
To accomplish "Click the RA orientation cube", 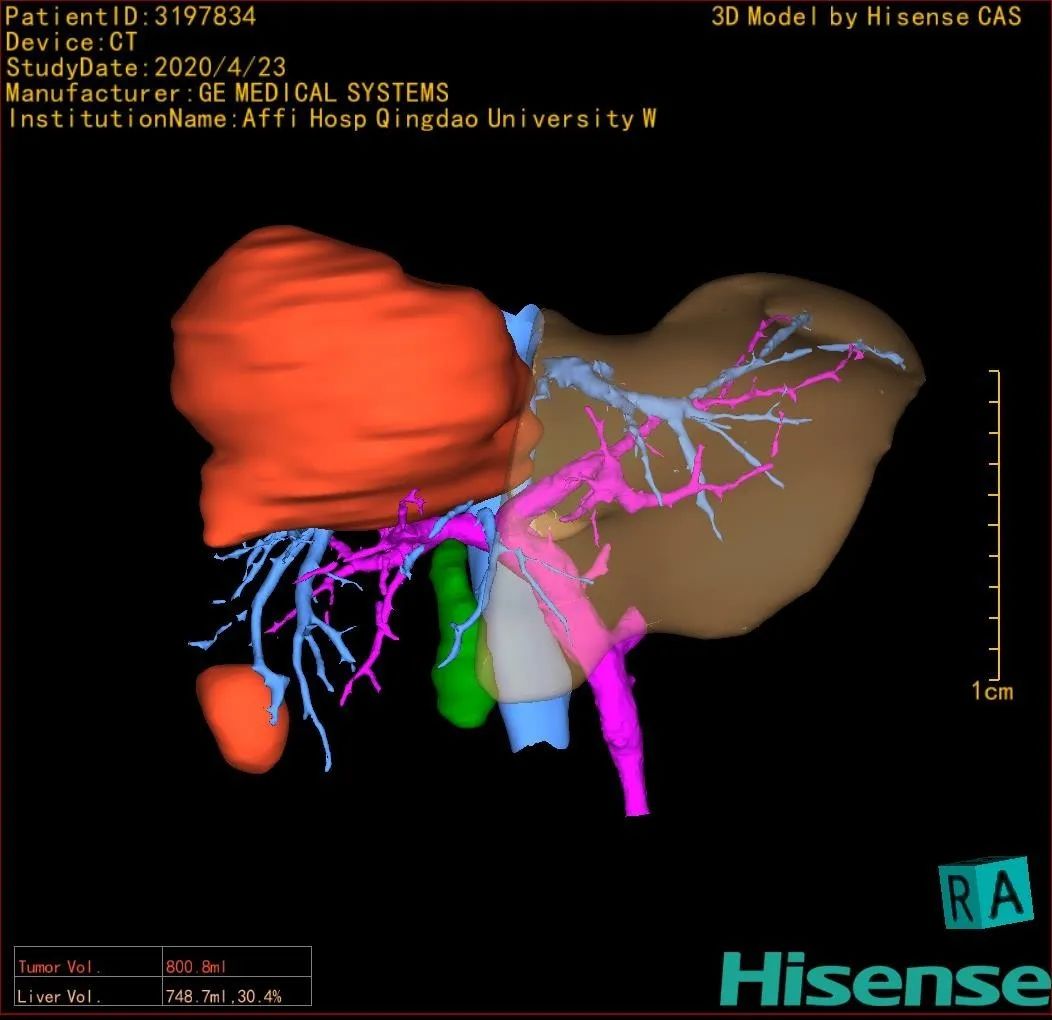I will point(985,892).
